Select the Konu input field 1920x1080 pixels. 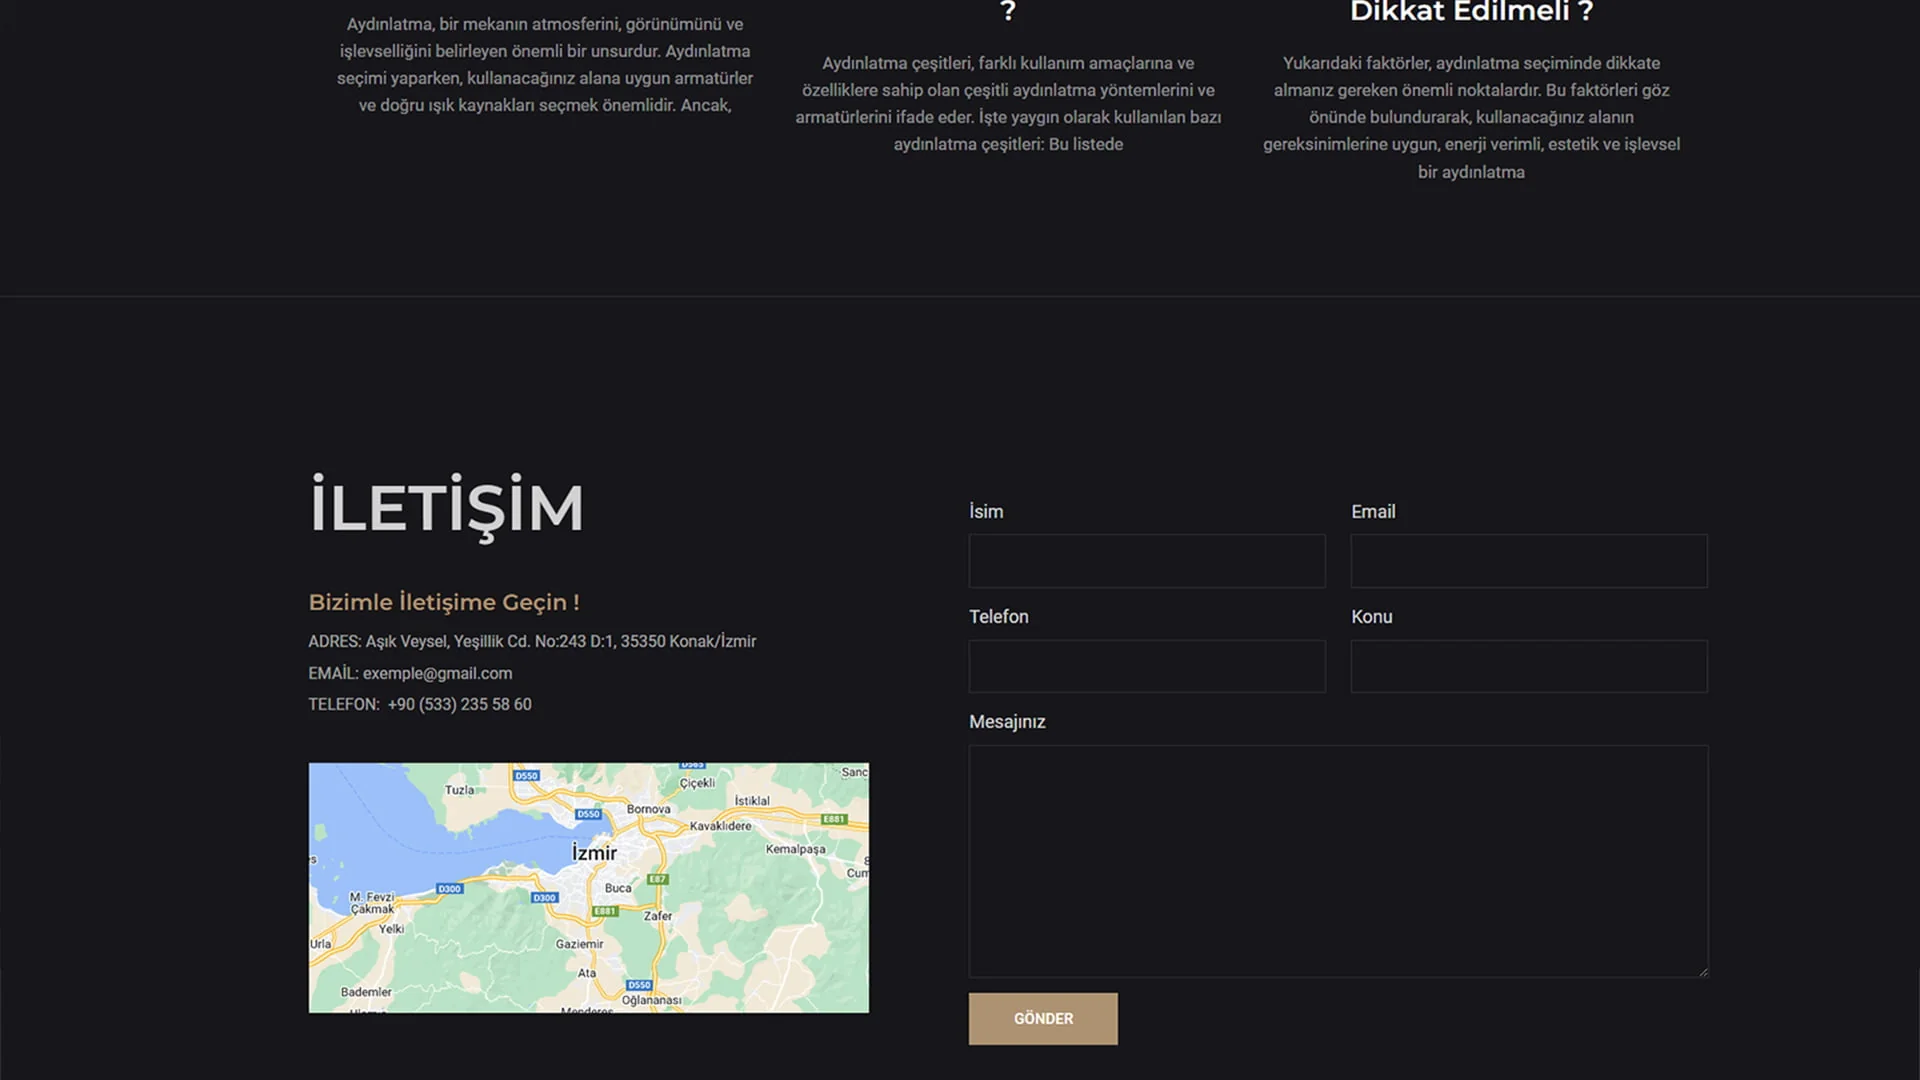click(x=1528, y=666)
